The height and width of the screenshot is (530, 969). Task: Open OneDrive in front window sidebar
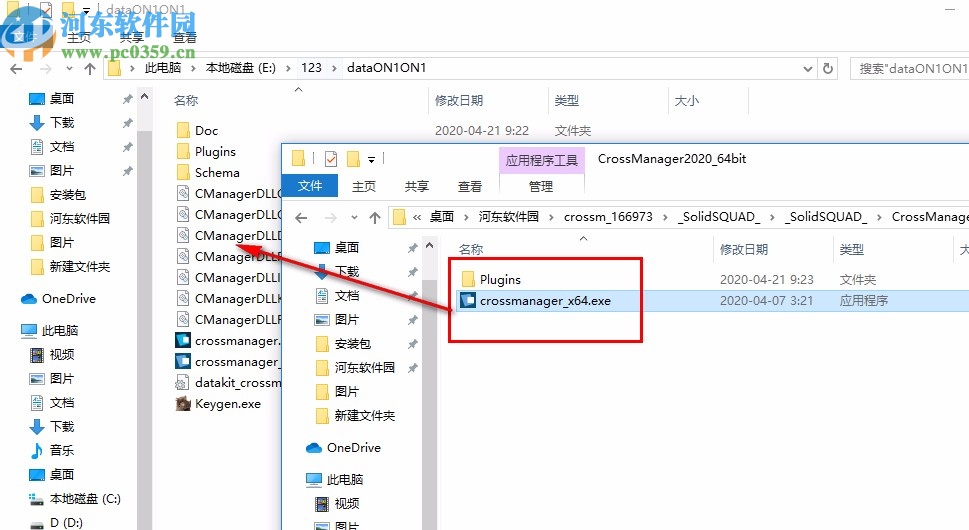point(344,448)
